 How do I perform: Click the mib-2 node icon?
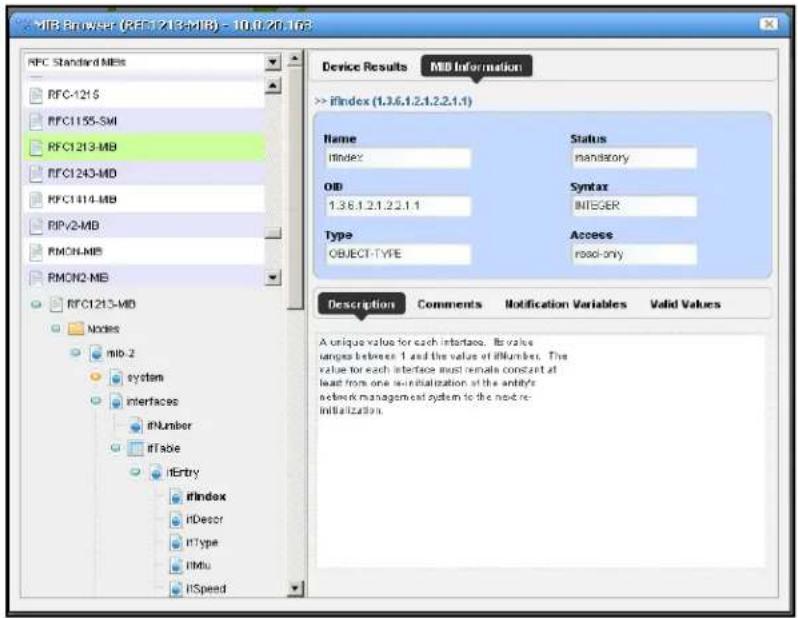click(x=96, y=353)
